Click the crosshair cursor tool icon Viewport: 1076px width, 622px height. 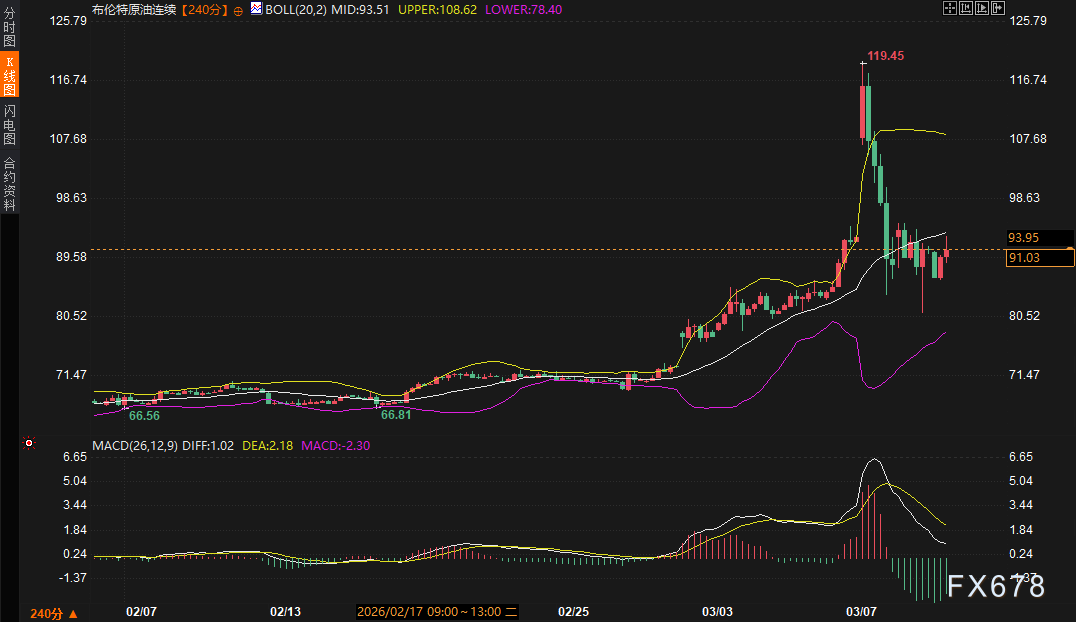pos(950,8)
